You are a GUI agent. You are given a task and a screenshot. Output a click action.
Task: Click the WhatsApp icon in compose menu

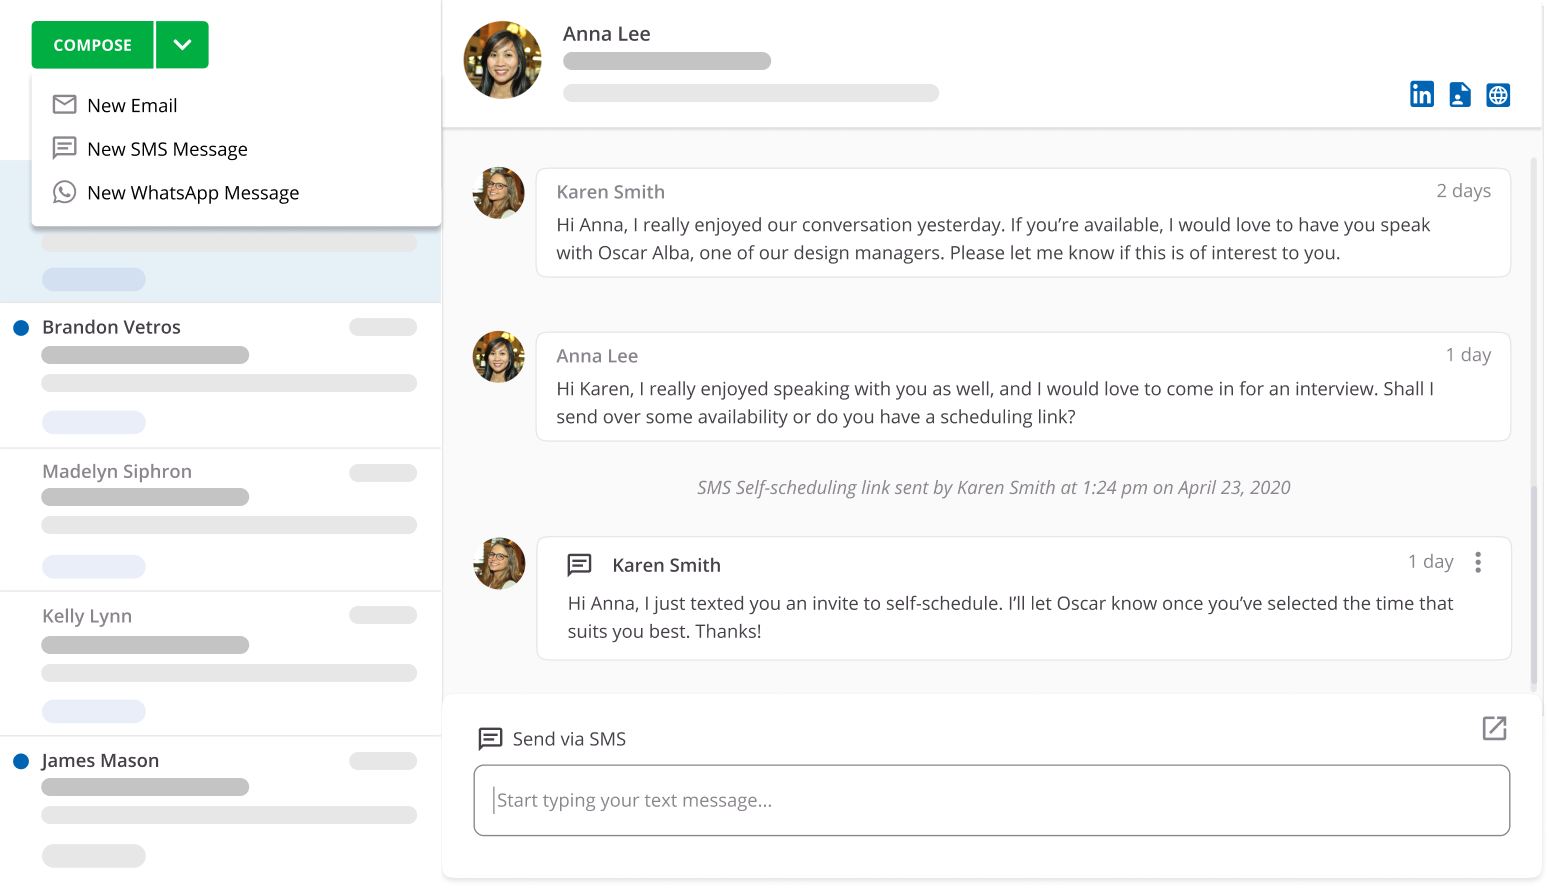tap(64, 192)
